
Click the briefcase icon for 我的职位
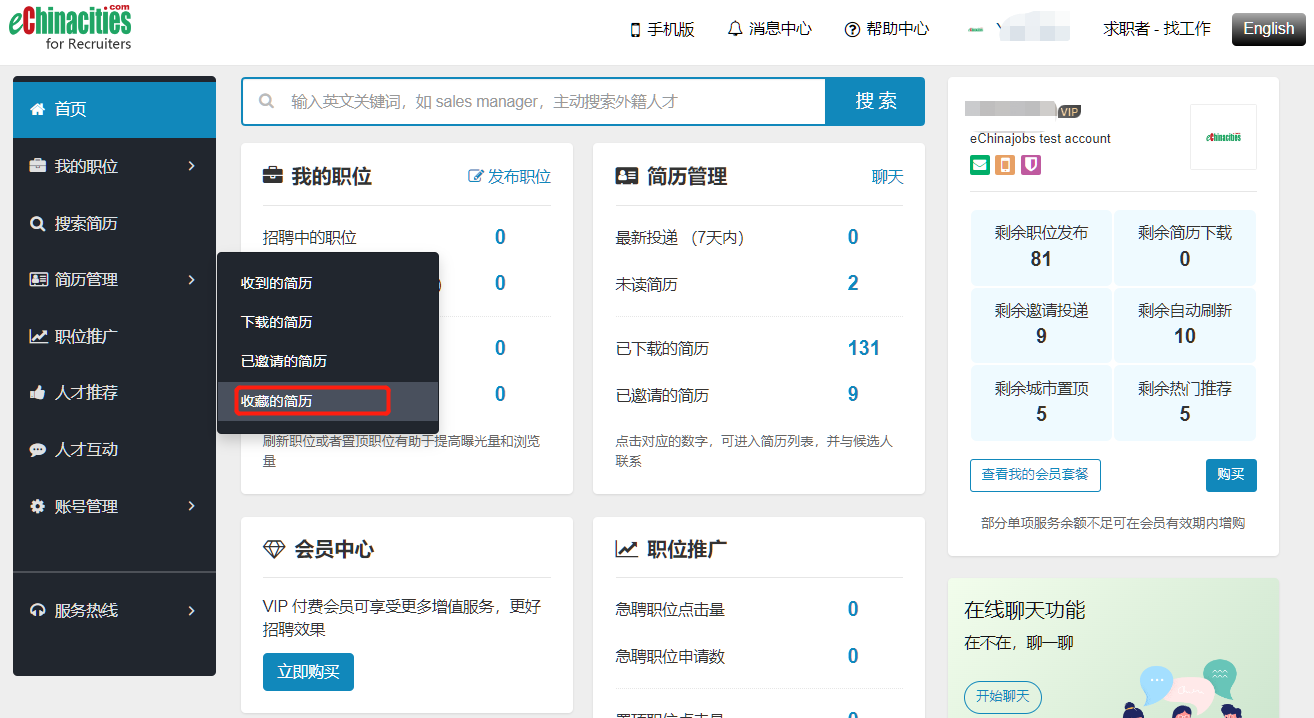[38, 166]
